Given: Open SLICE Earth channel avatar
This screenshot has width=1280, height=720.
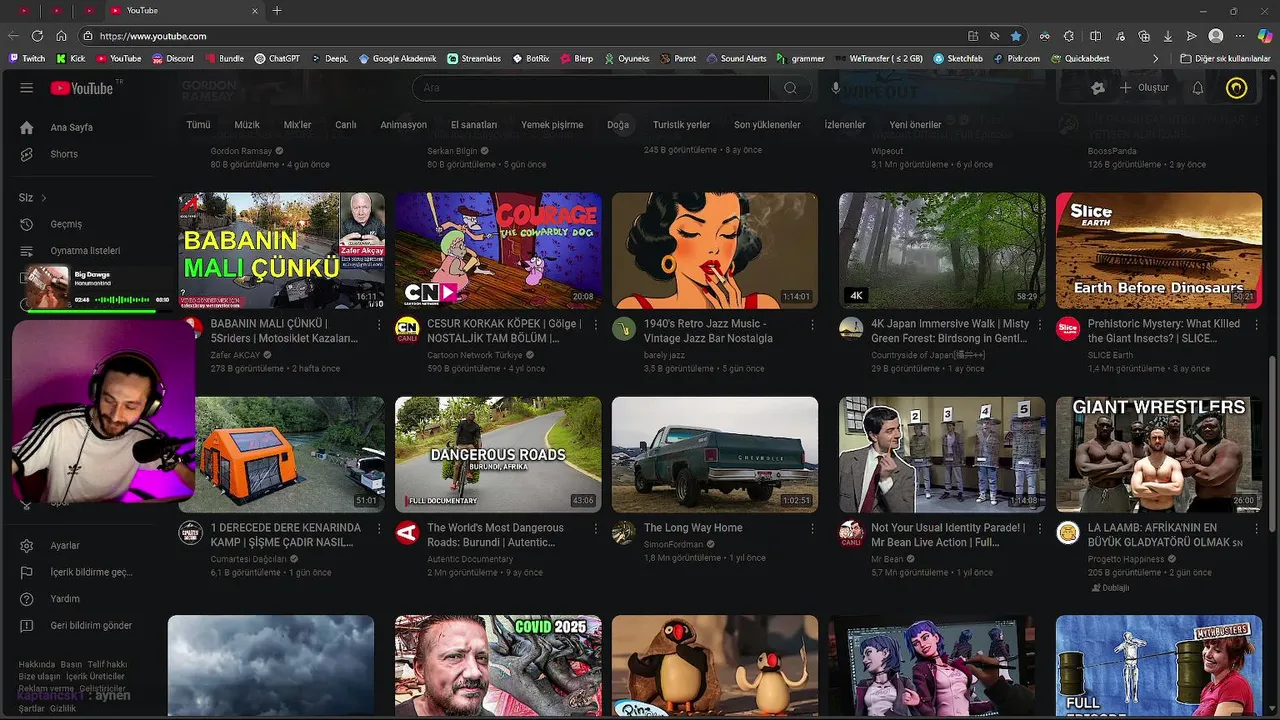Looking at the screenshot, I should (x=1068, y=328).
